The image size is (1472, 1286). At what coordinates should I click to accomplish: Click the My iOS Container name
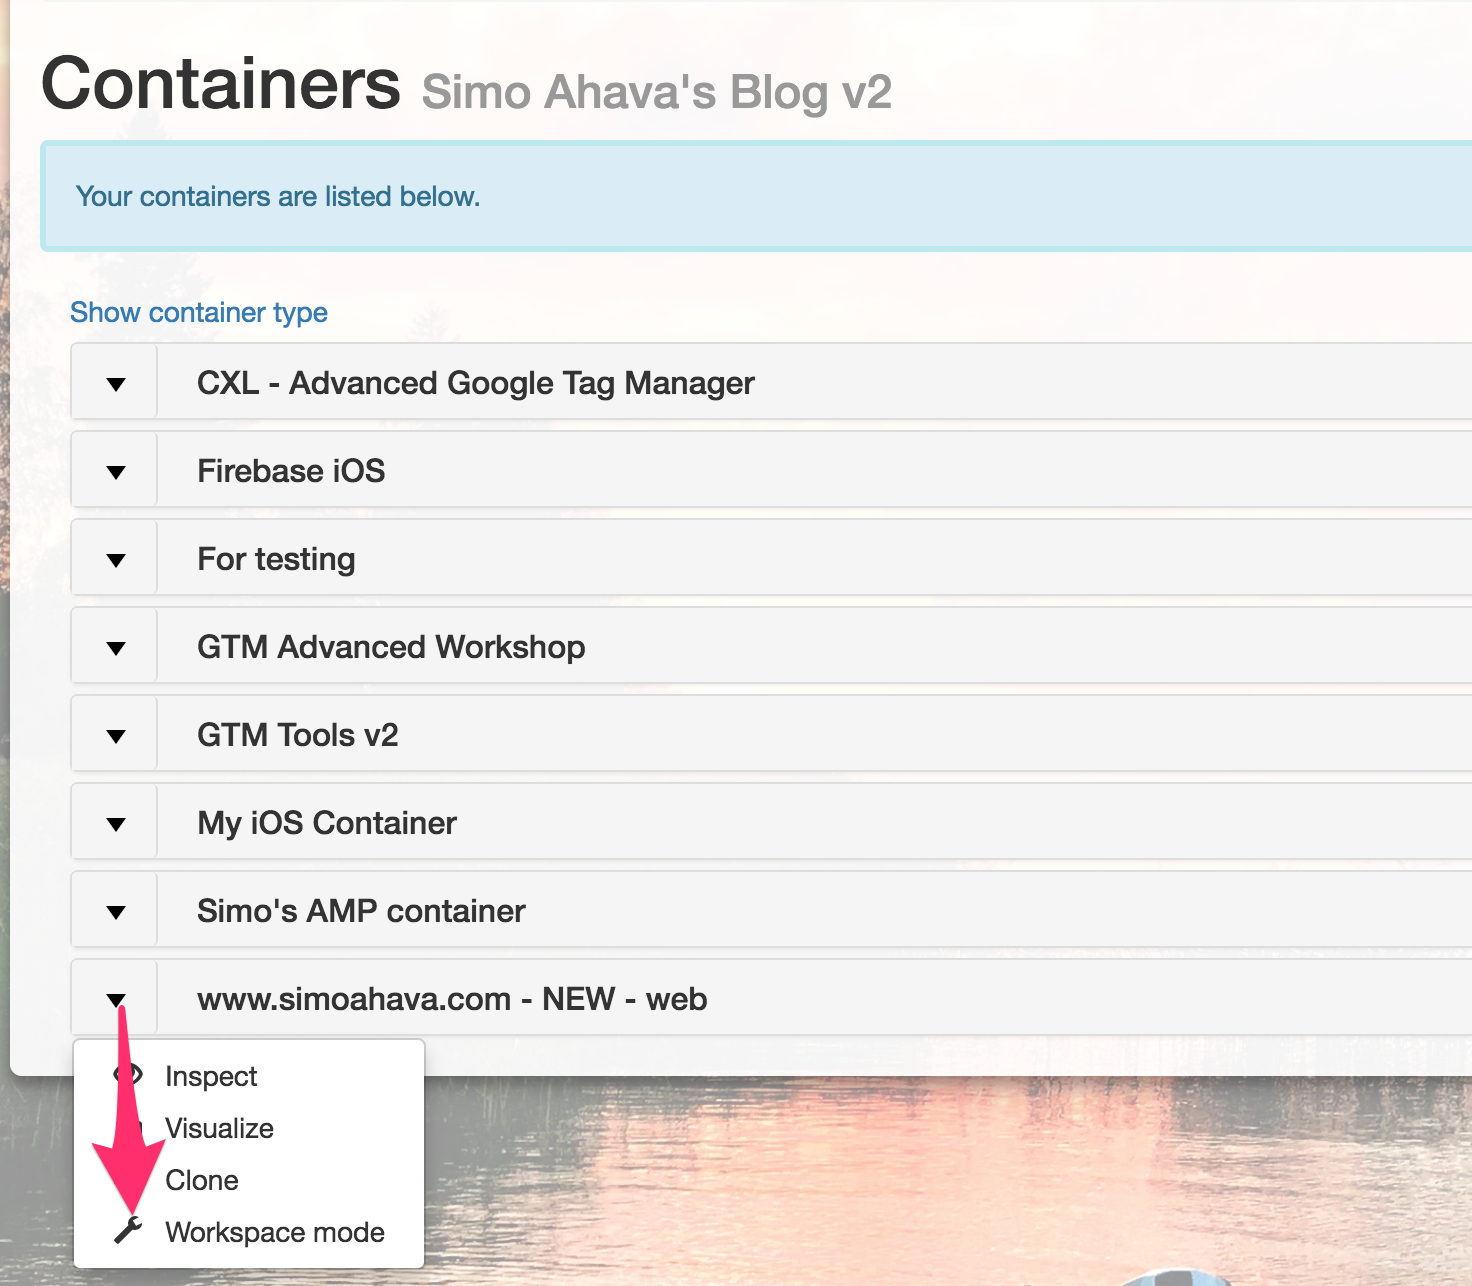[327, 823]
